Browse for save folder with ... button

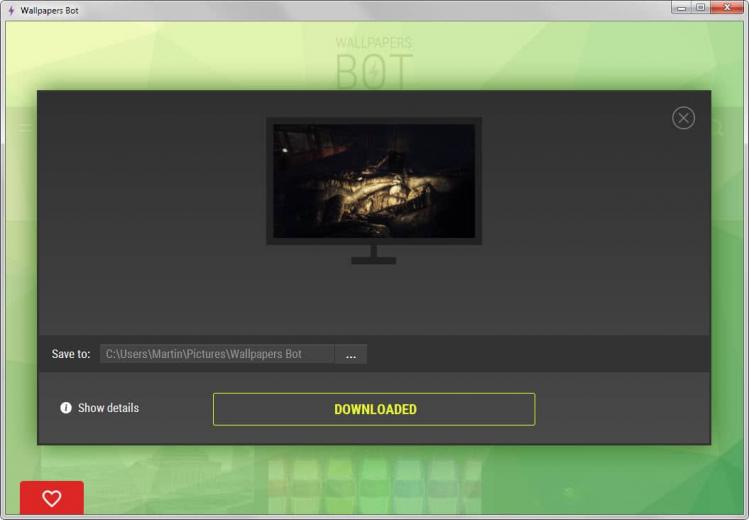click(x=351, y=354)
